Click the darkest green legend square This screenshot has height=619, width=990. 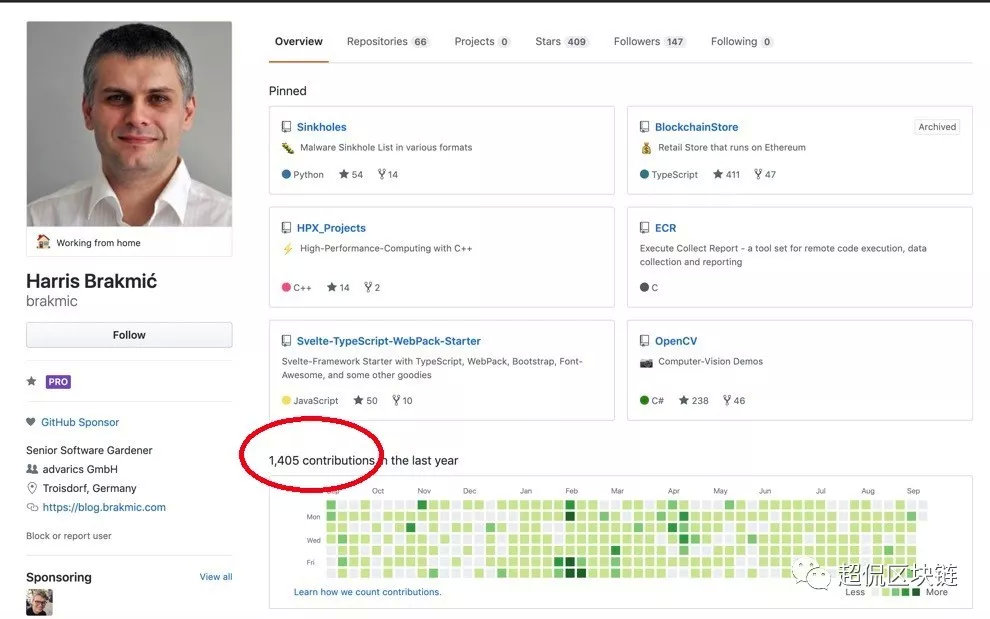click(x=915, y=592)
